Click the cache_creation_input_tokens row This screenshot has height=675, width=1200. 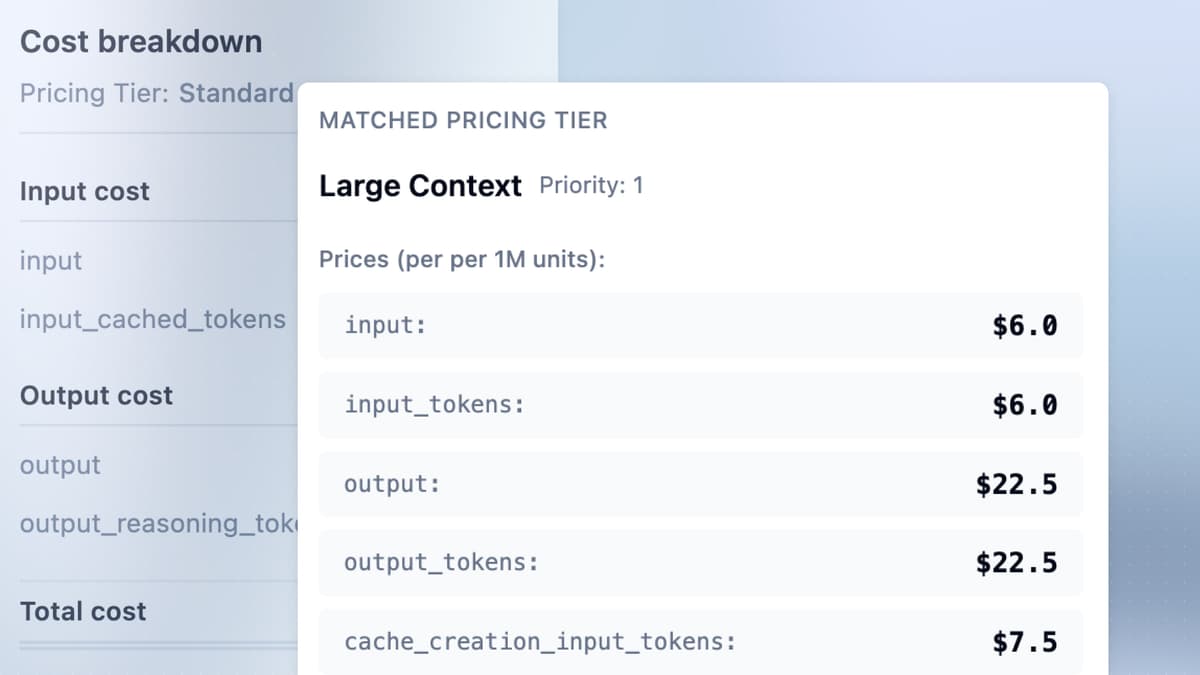click(700, 641)
